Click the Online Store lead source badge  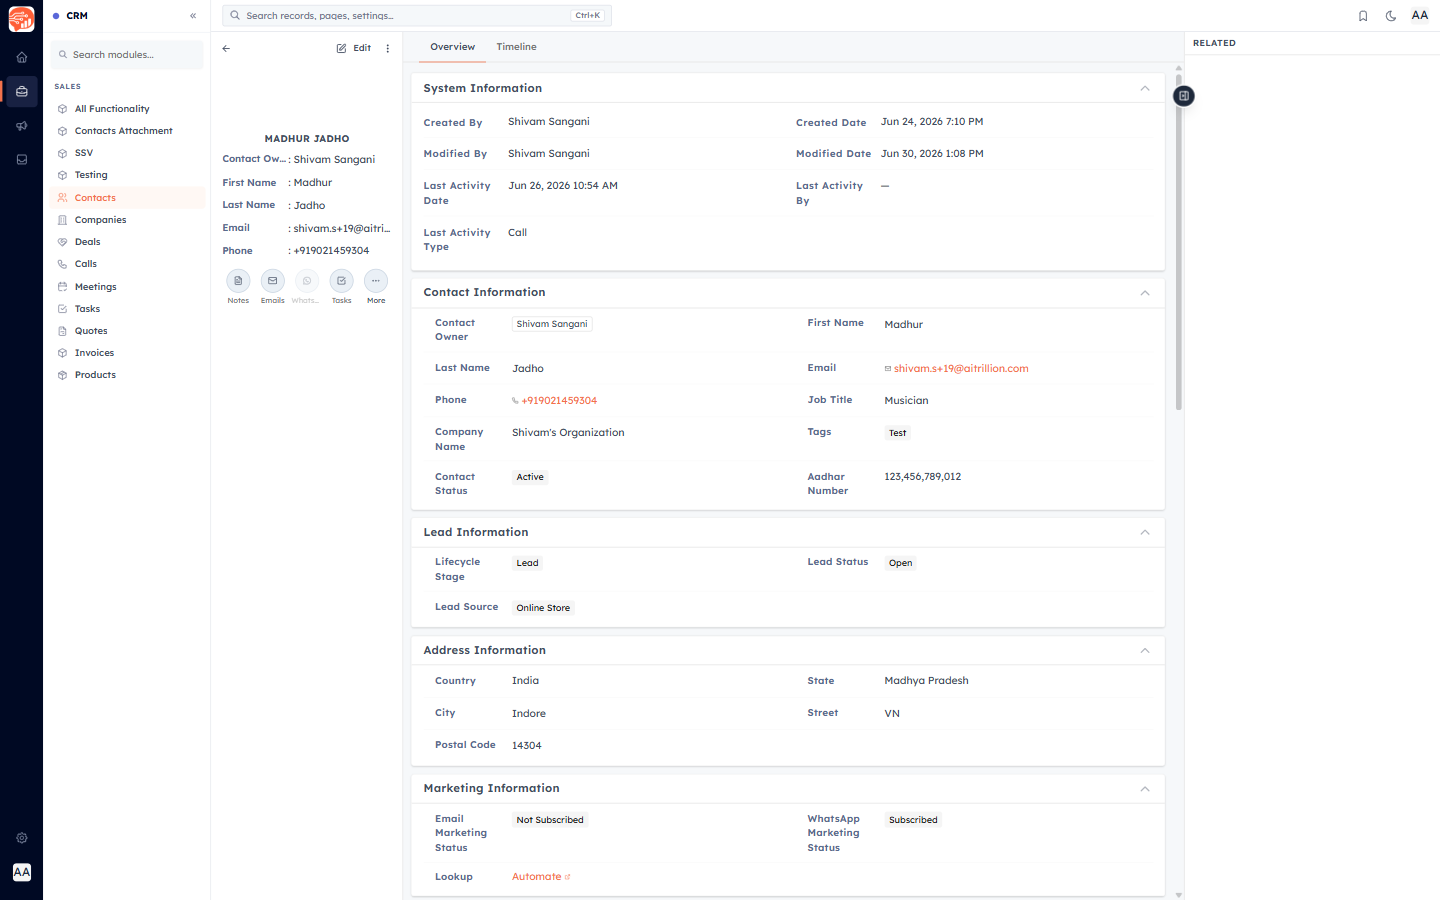pyautogui.click(x=543, y=608)
